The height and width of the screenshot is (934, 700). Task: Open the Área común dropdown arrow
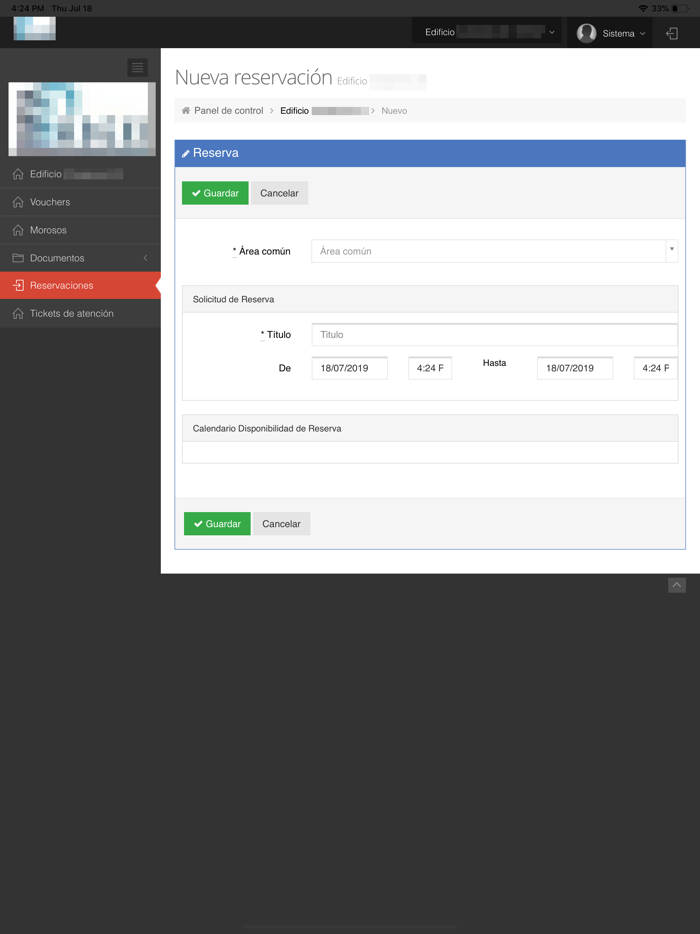tap(672, 251)
